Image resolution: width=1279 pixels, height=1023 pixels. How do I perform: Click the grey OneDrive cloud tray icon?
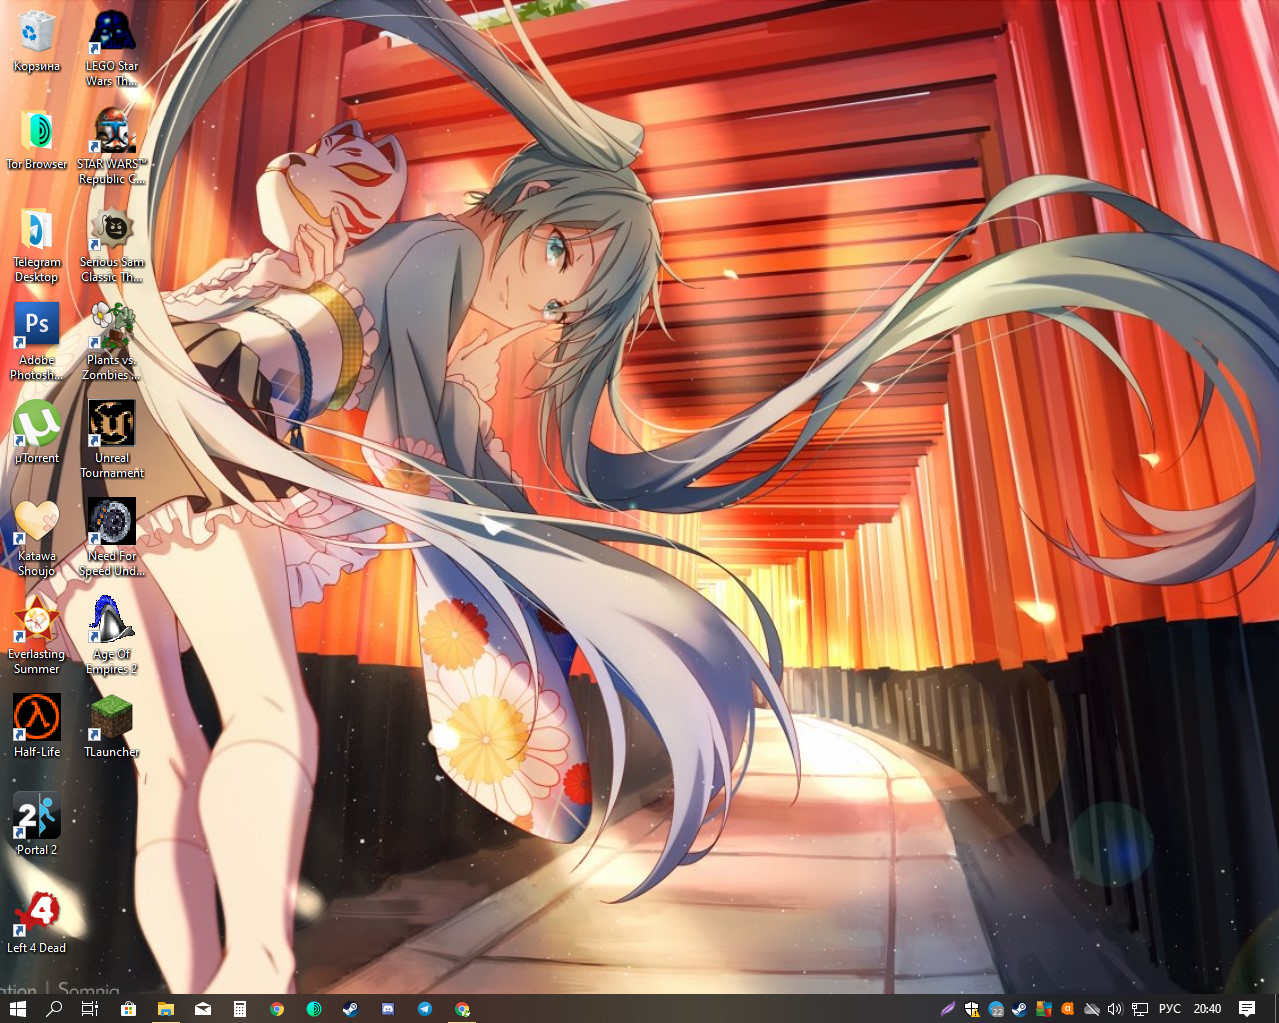(x=1092, y=1009)
